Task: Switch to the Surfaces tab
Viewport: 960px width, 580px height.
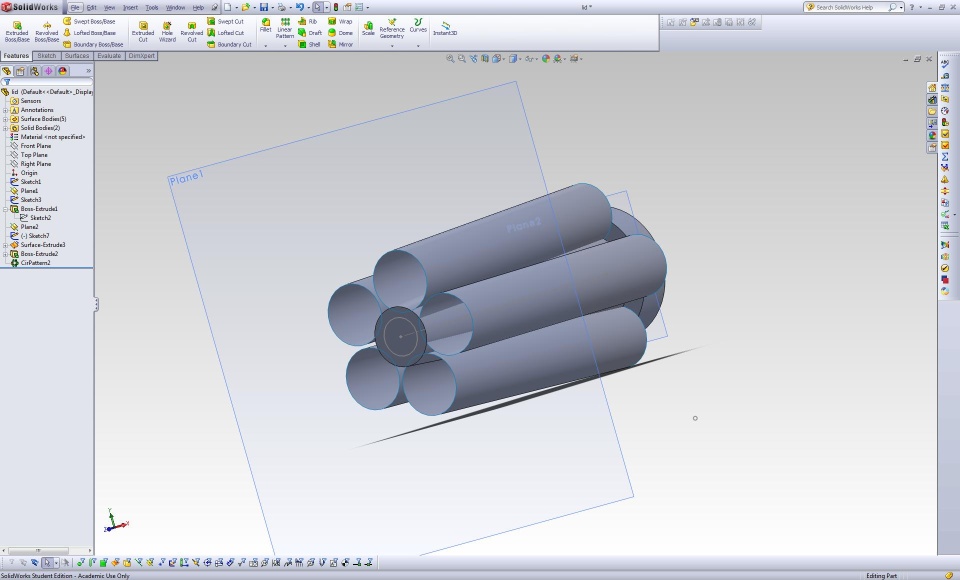Action: tap(77, 56)
